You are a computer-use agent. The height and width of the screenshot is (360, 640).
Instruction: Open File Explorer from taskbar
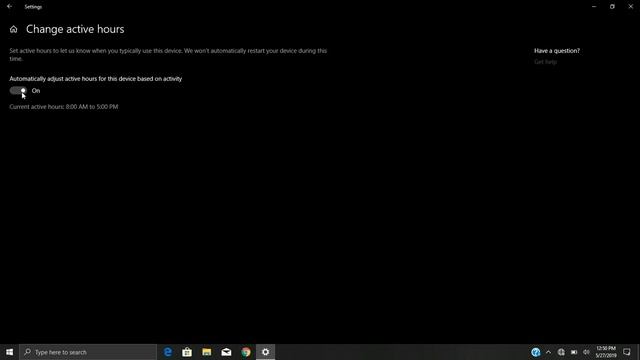207,352
